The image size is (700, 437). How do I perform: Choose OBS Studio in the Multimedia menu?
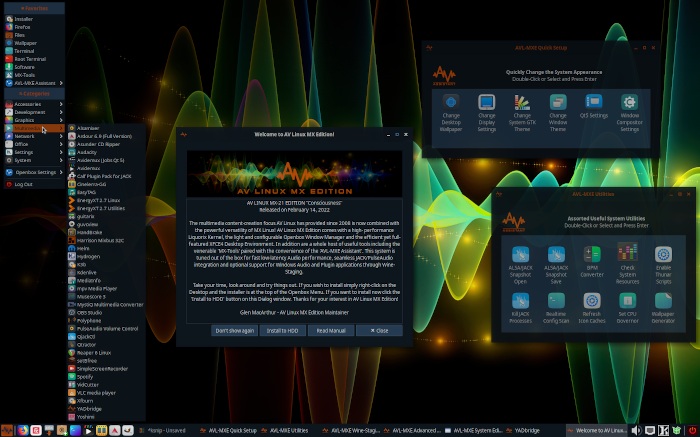92,311
